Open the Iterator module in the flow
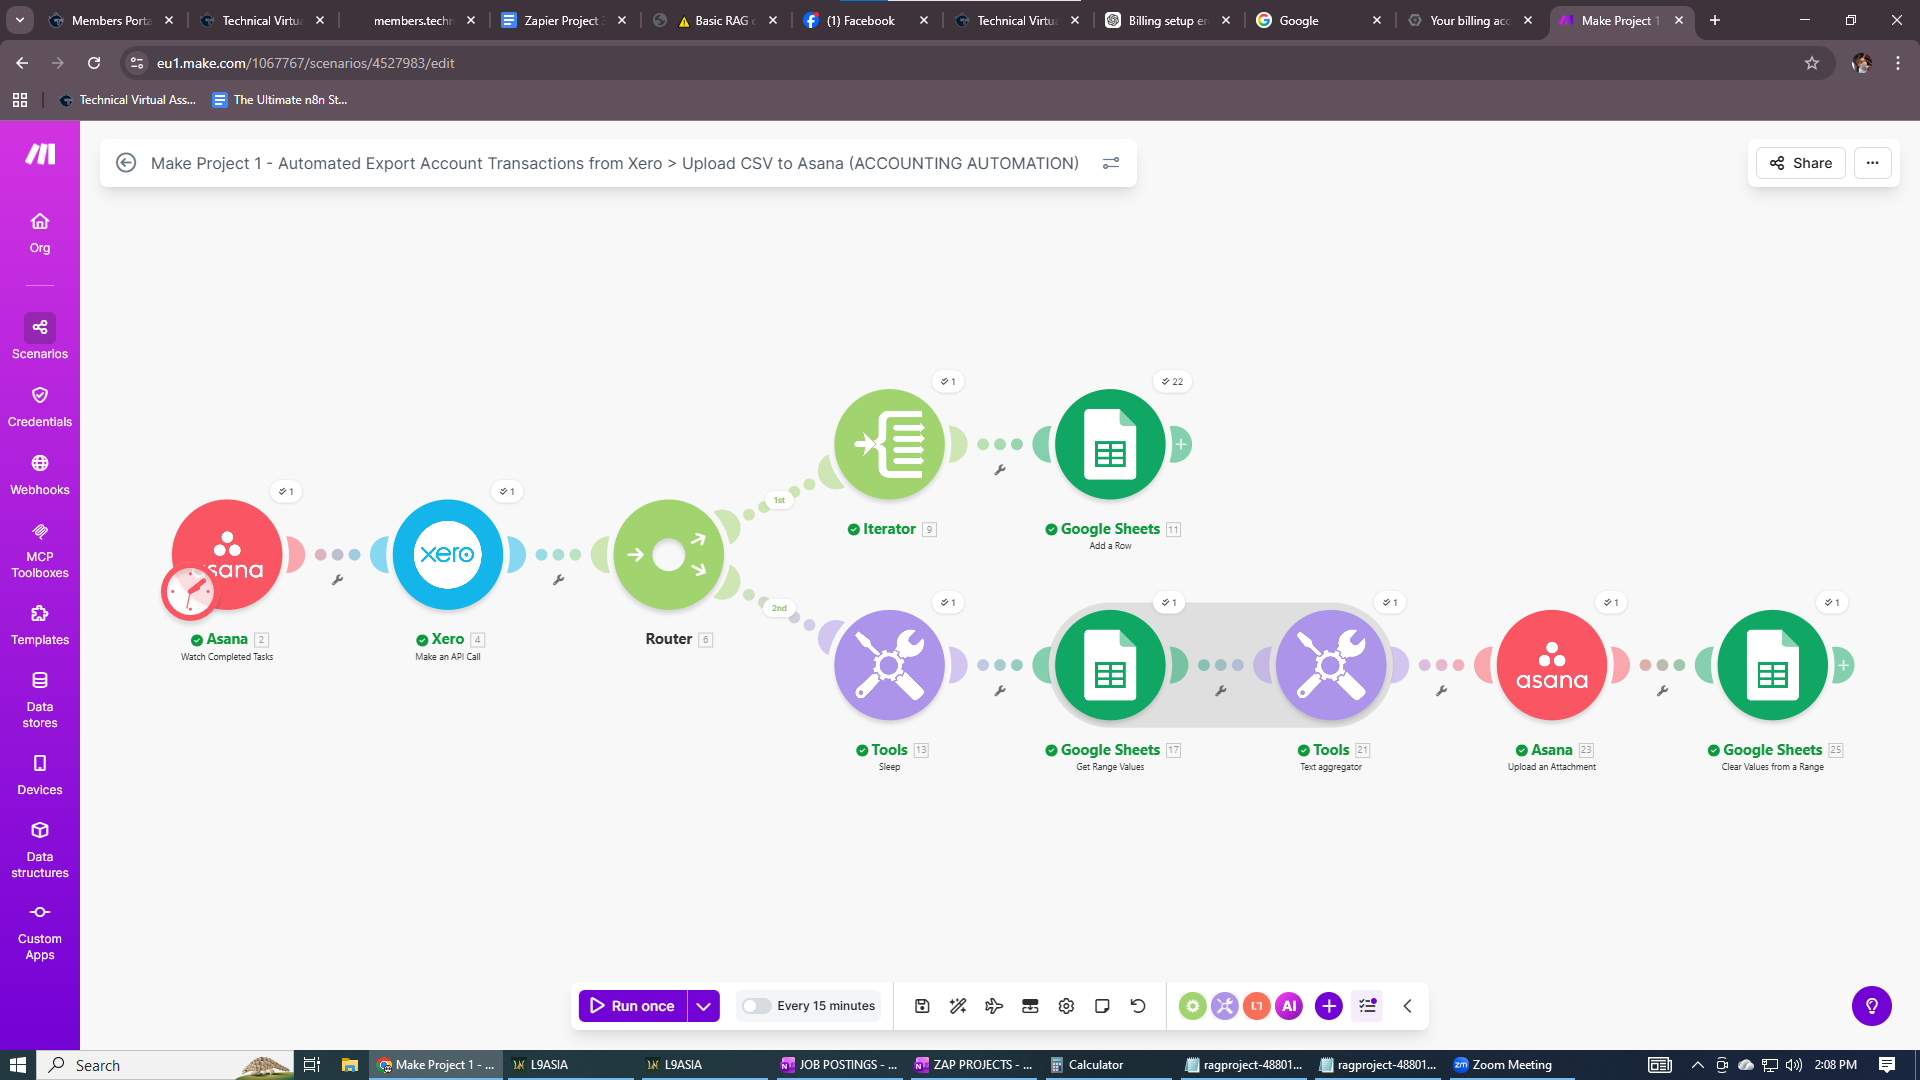This screenshot has width=1920, height=1080. pyautogui.click(x=889, y=444)
